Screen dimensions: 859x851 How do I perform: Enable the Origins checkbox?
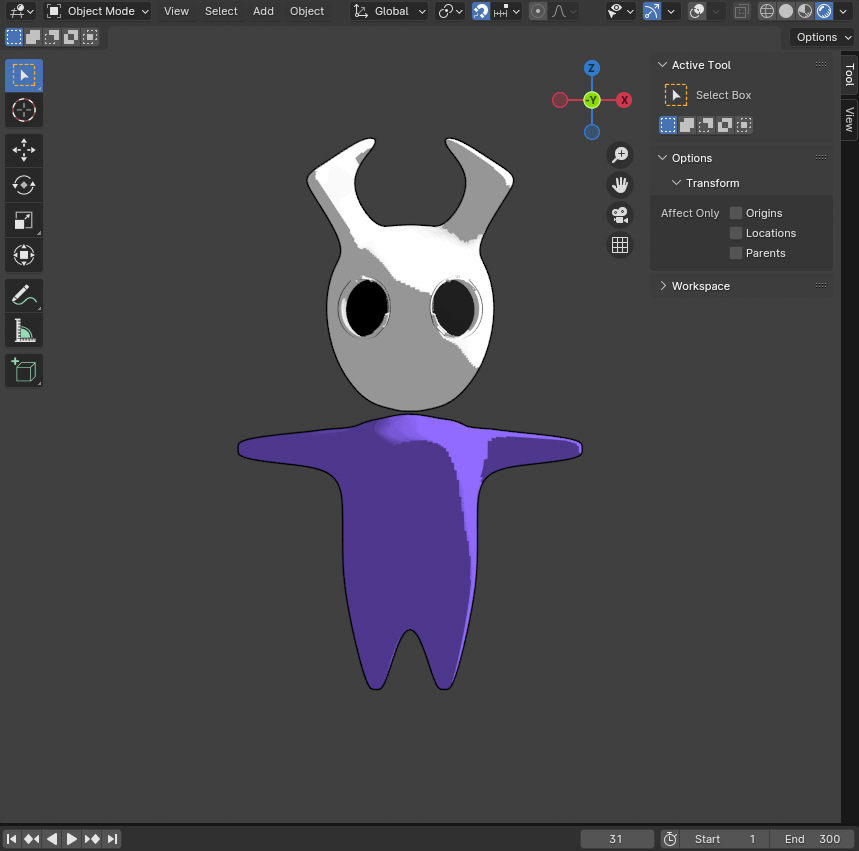736,213
